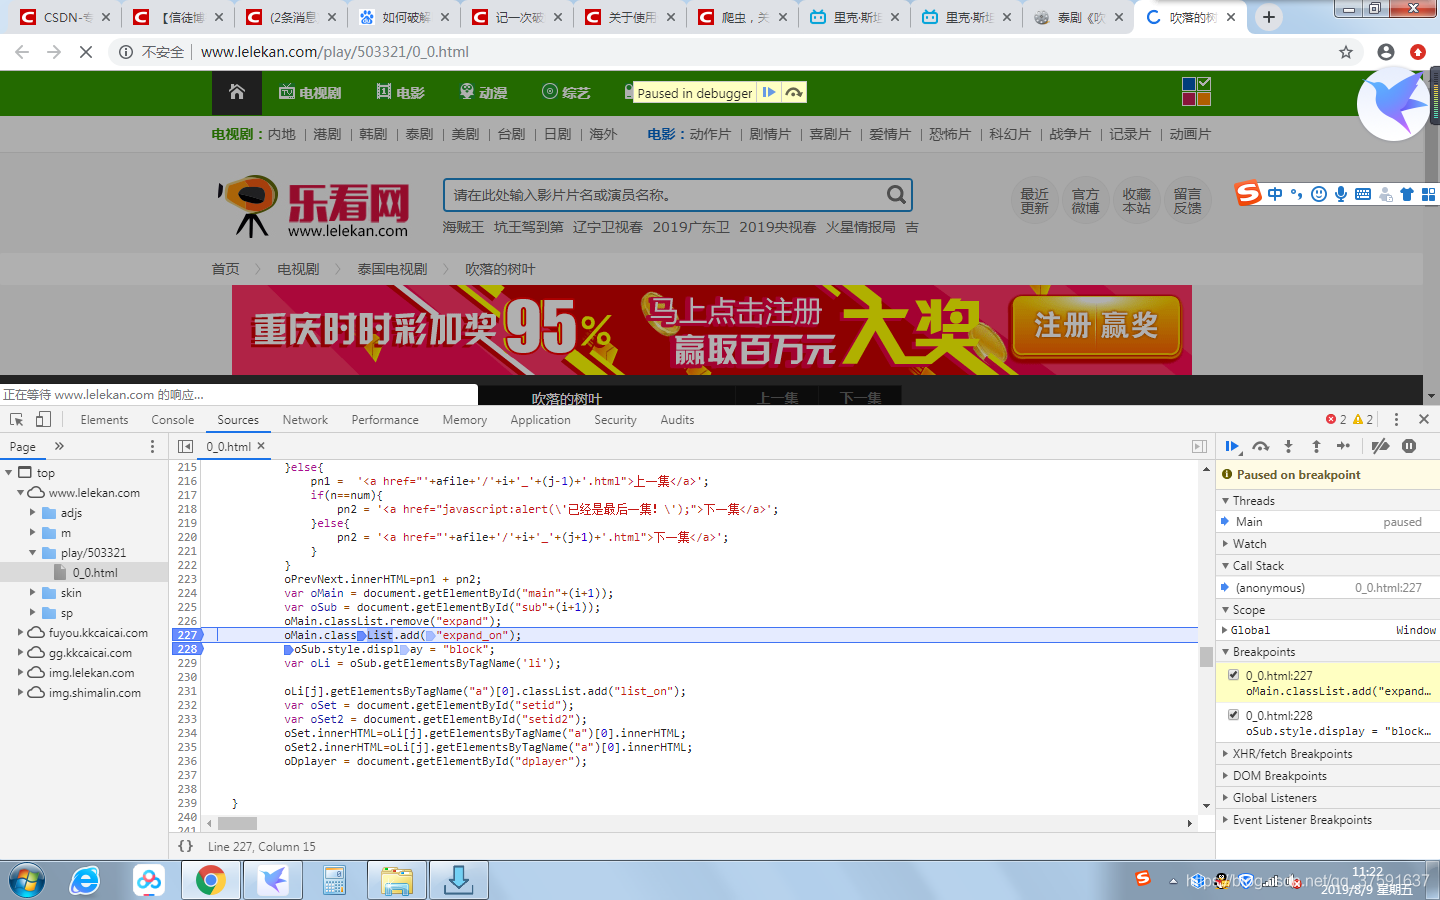Click Deactivate breakpoints toggle icon
1440x900 pixels.
1381,446
